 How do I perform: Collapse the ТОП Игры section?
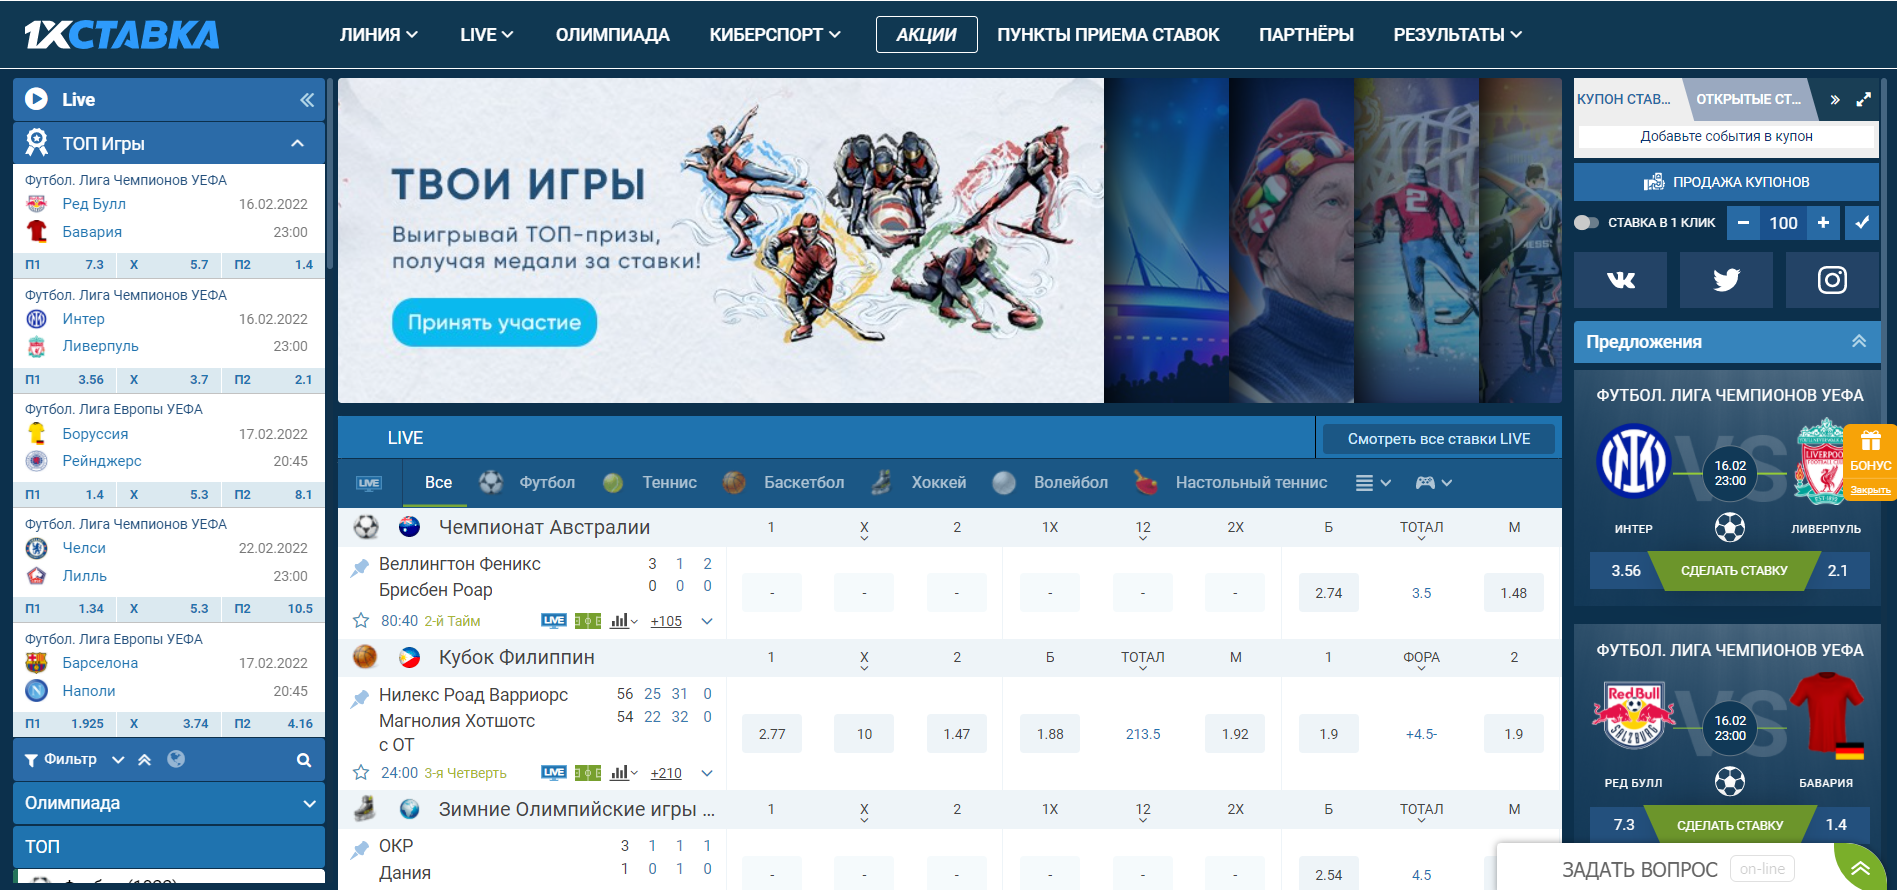(297, 143)
